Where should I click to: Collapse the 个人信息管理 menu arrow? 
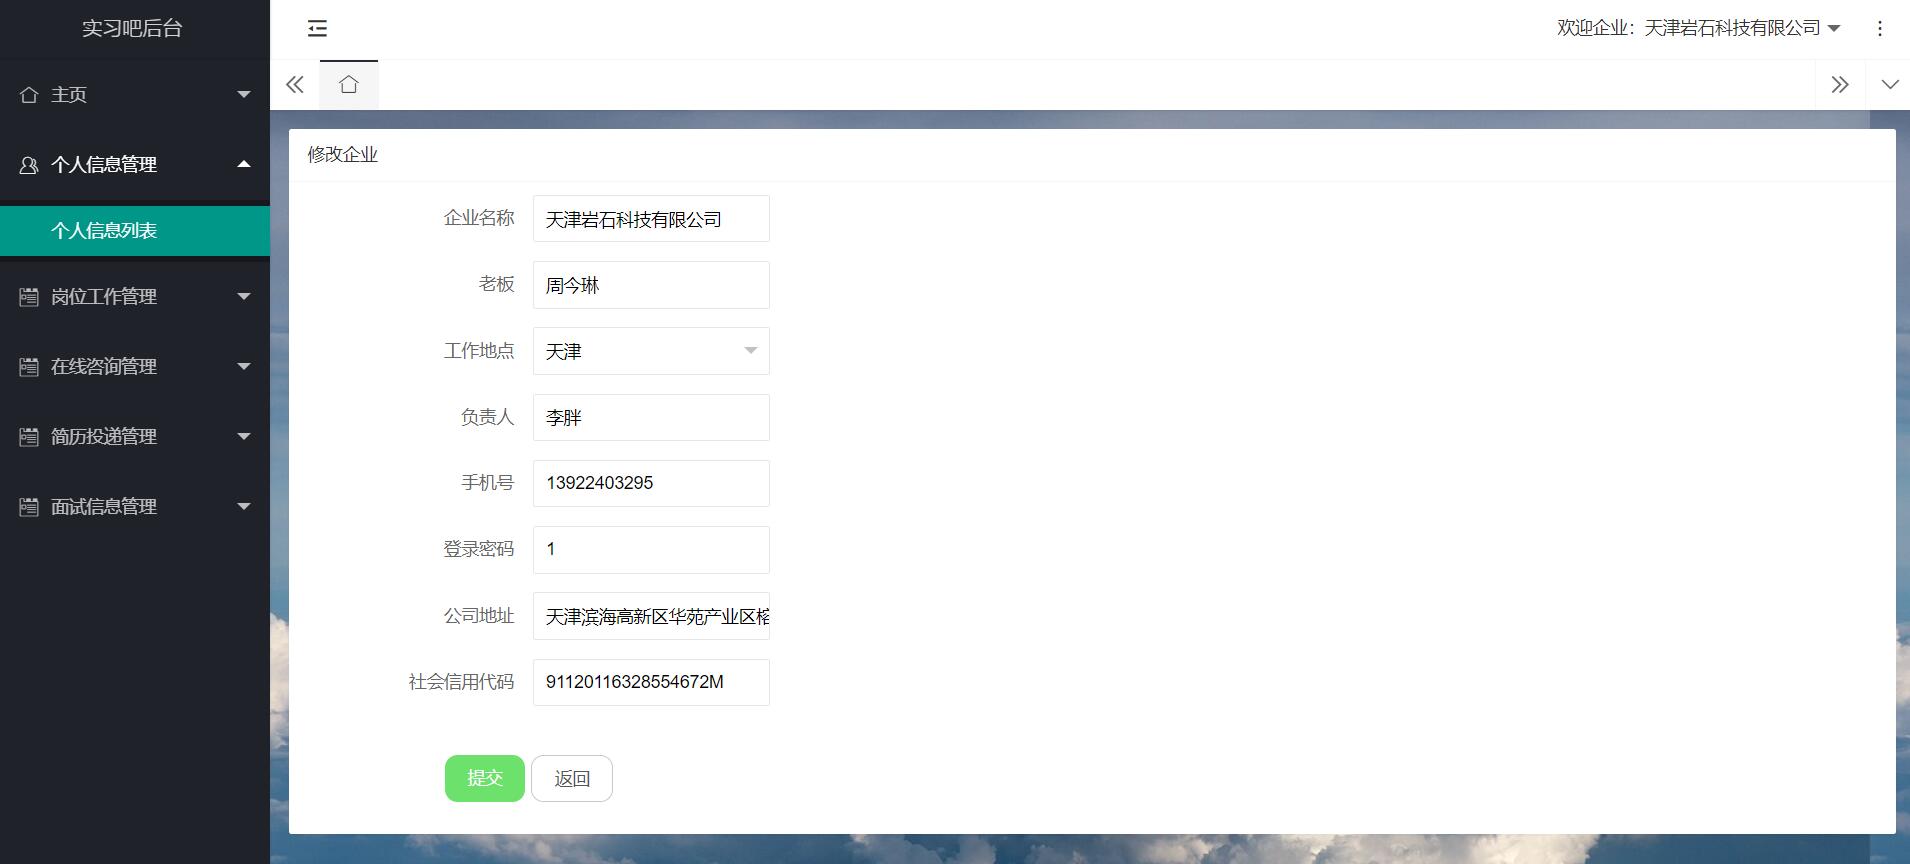pyautogui.click(x=244, y=164)
